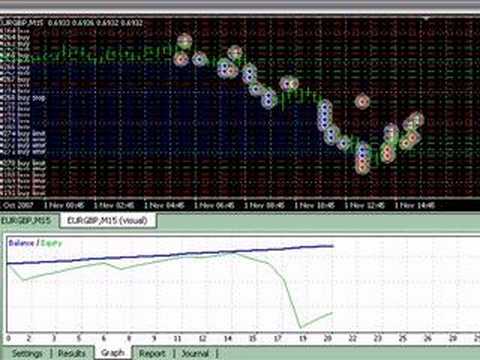The height and width of the screenshot is (360, 480).
Task: Open the Settings tab in the tester
Action: tap(27, 353)
